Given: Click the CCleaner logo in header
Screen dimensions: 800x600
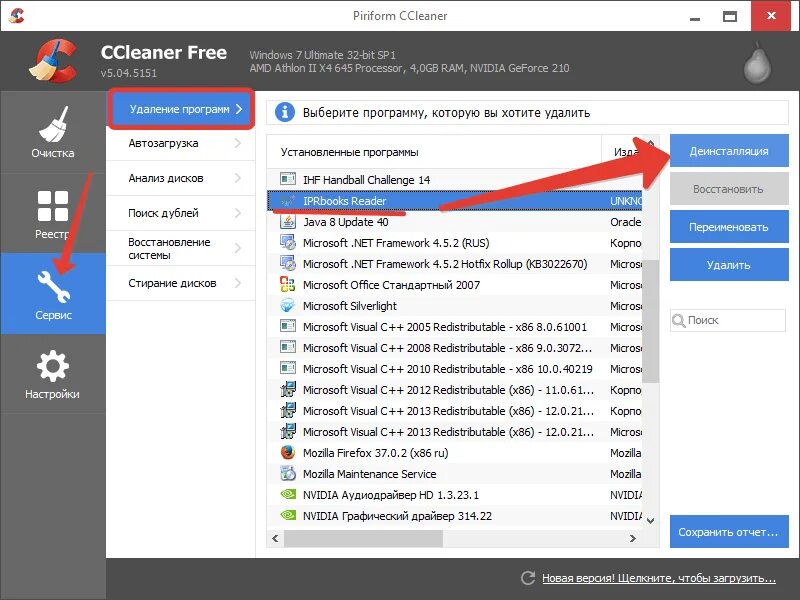Looking at the screenshot, I should (53, 61).
